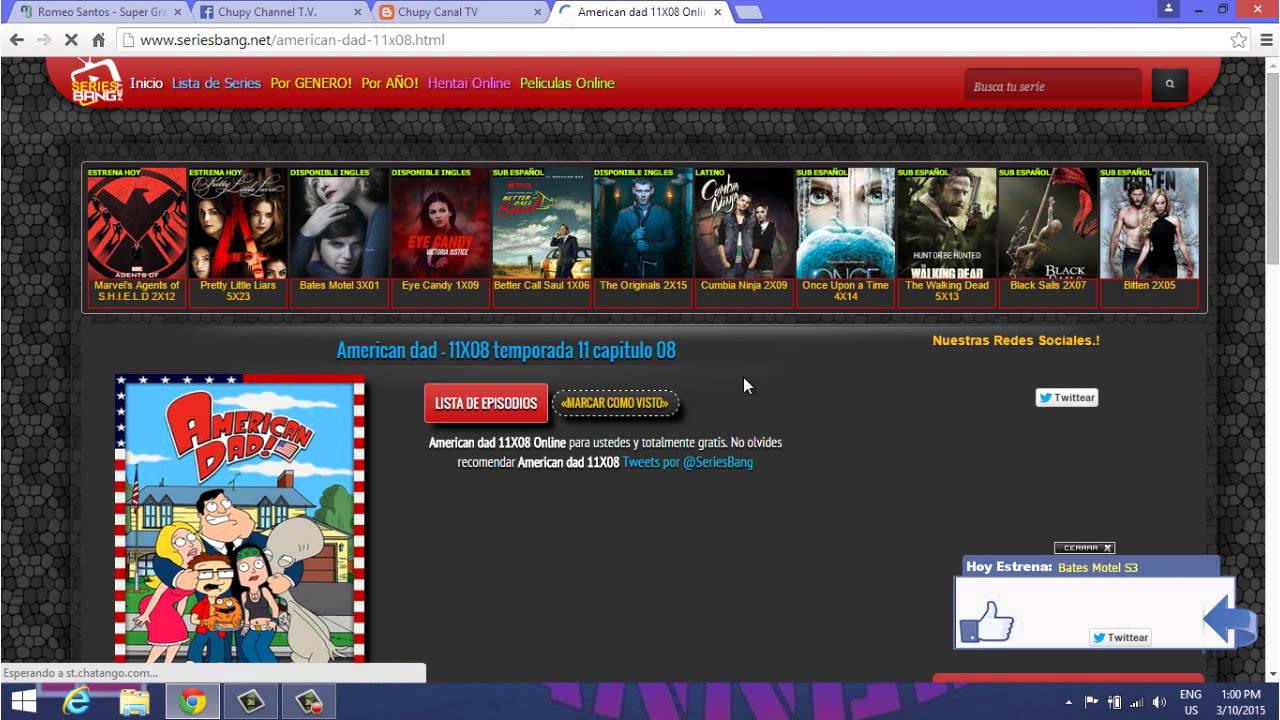Image resolution: width=1280 pixels, height=720 pixels.
Task: Click the browser back arrow
Action: point(17,40)
